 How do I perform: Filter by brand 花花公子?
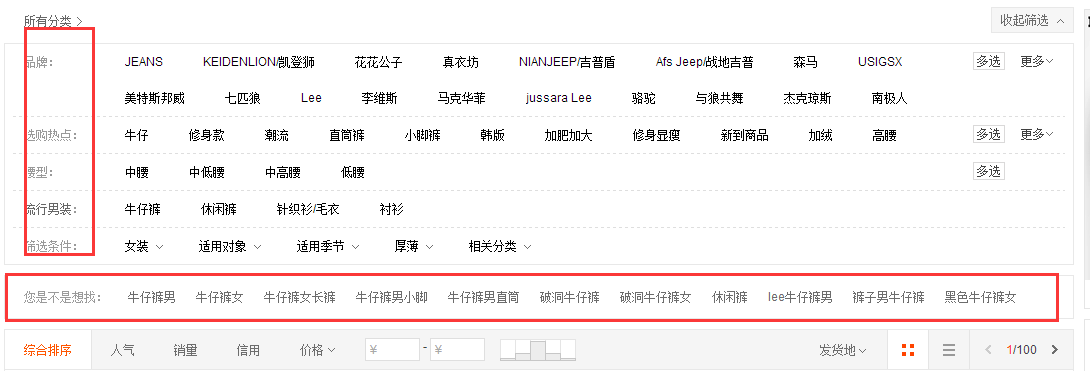click(378, 62)
